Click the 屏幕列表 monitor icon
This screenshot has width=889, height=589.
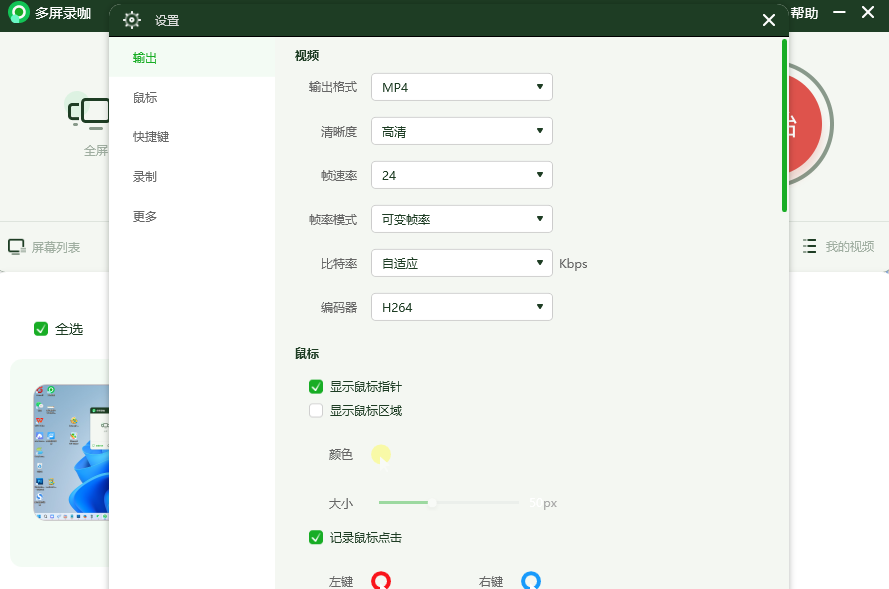16,247
